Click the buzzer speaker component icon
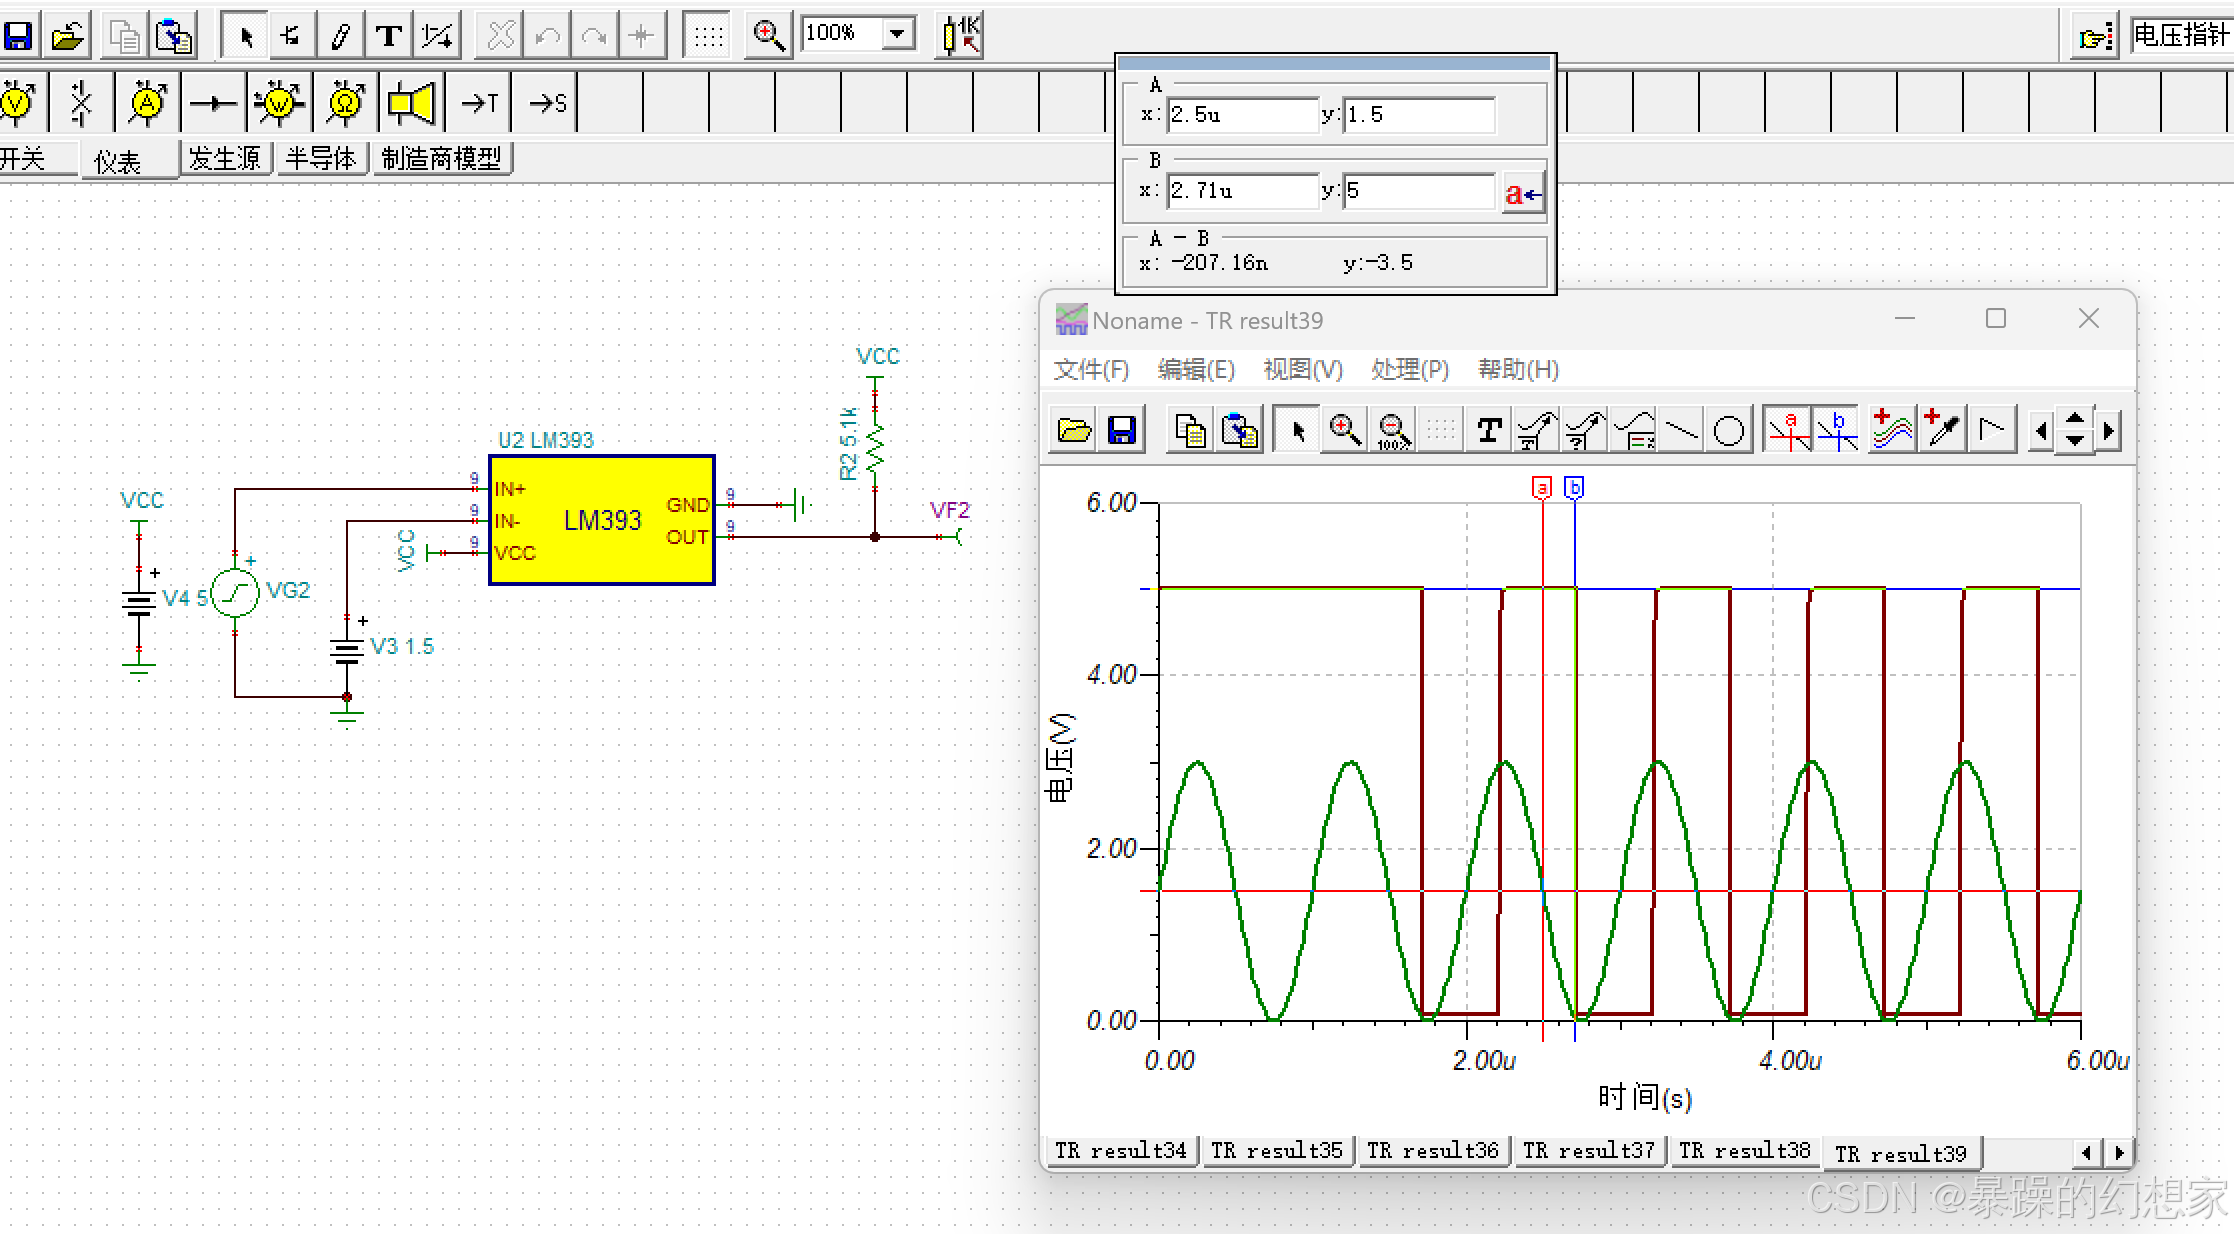2234x1234 pixels. click(411, 103)
